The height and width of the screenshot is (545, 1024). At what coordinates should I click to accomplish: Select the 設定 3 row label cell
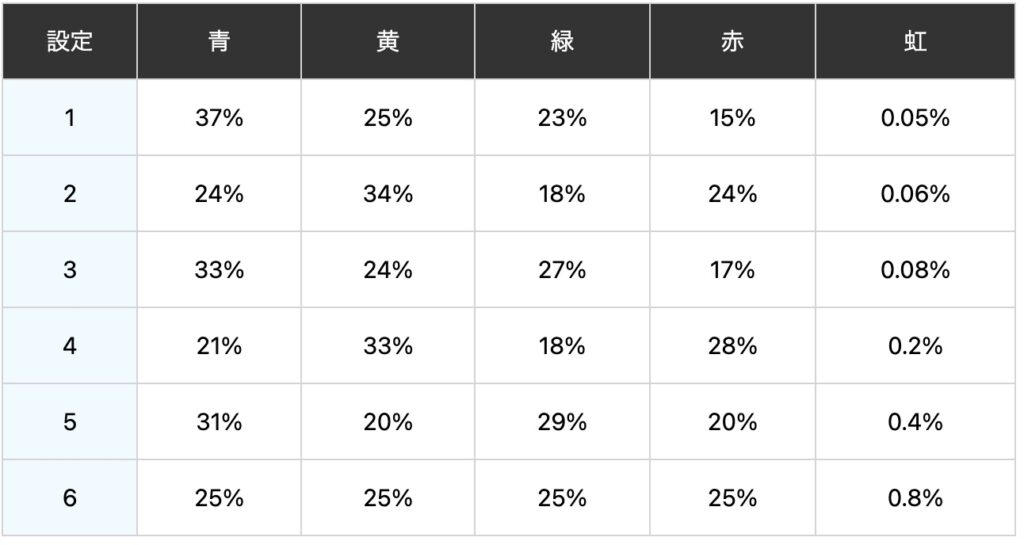point(69,270)
